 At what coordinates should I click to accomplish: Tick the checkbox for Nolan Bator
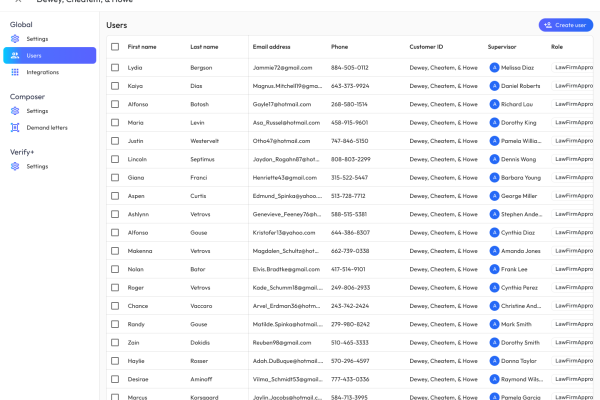coord(115,270)
